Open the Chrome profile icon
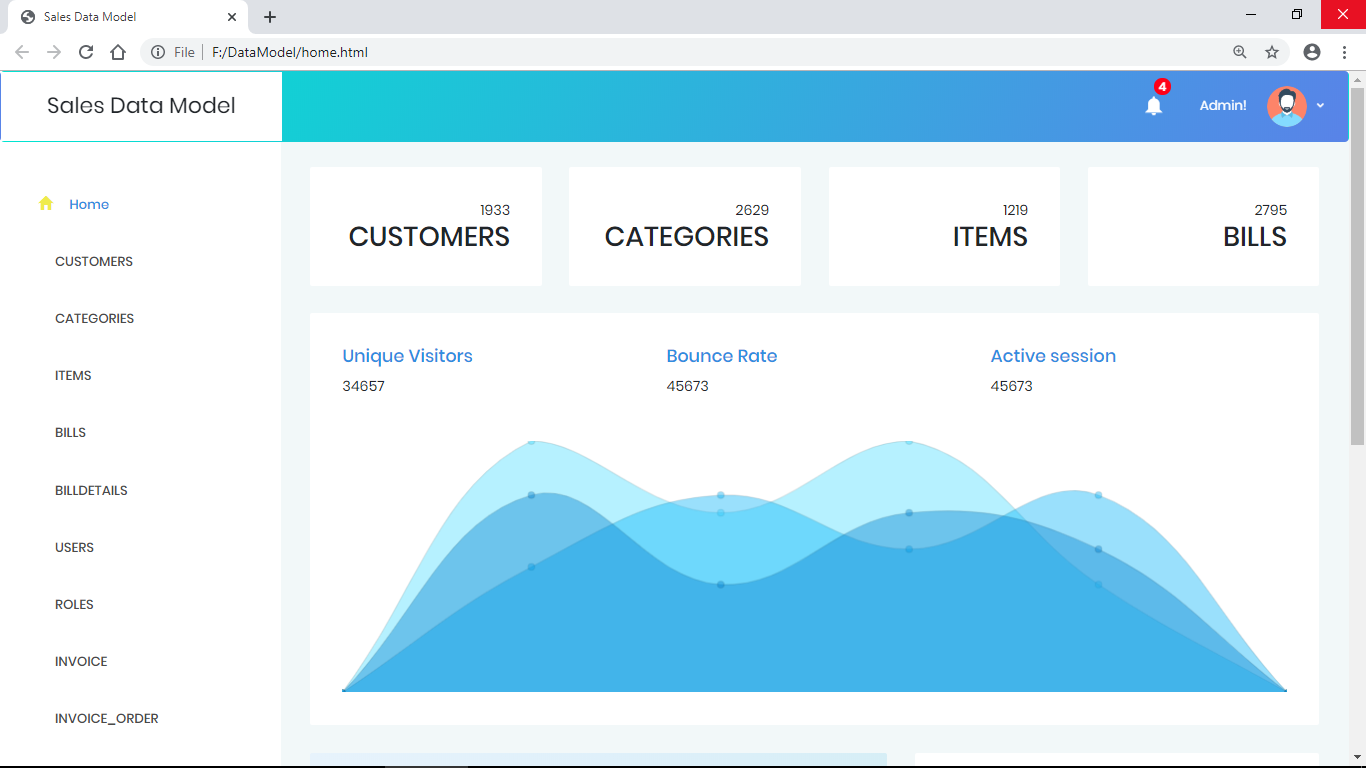Screen dimensions: 1366x768 click(x=1312, y=52)
